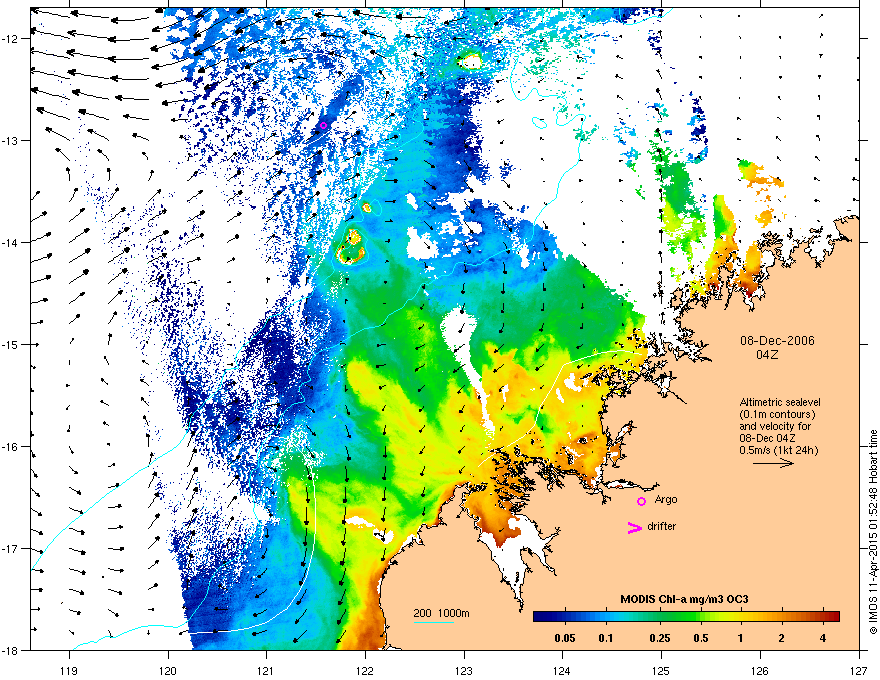Screen dimensions: 880x680
Task: Click longitude axis label 125
Action: coord(662,670)
